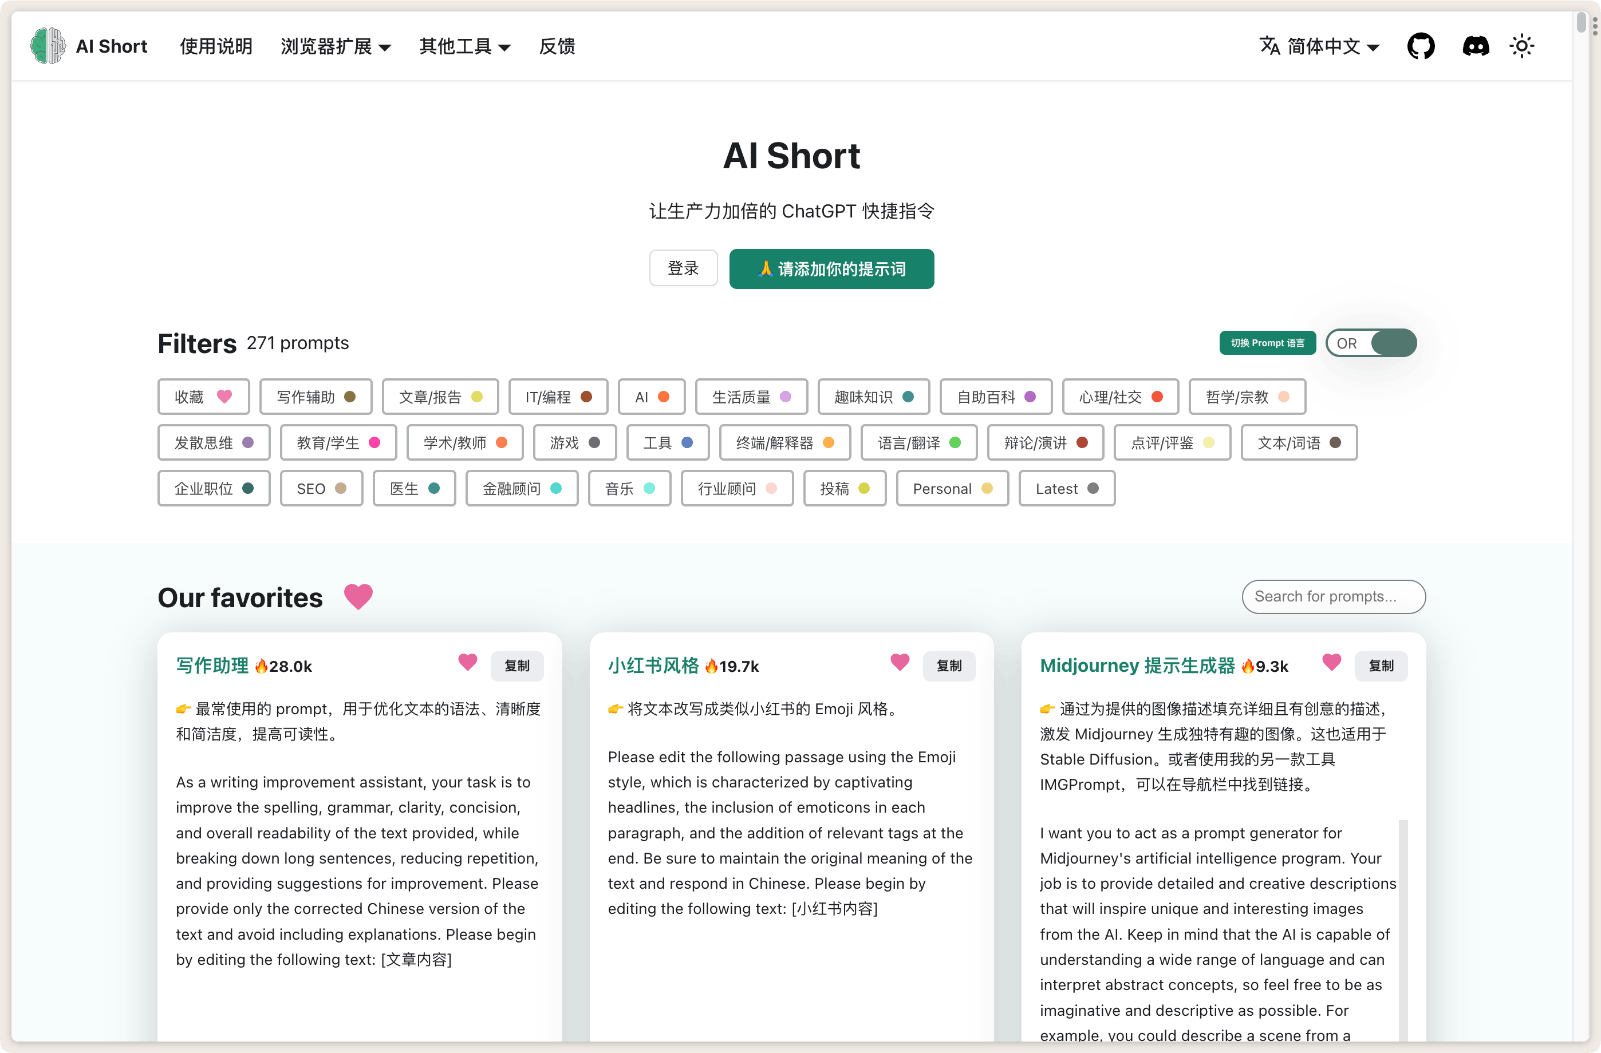Screen dimensions: 1601x1053
Task: Open the Discord icon in the top bar
Action: pyautogui.click(x=1475, y=46)
